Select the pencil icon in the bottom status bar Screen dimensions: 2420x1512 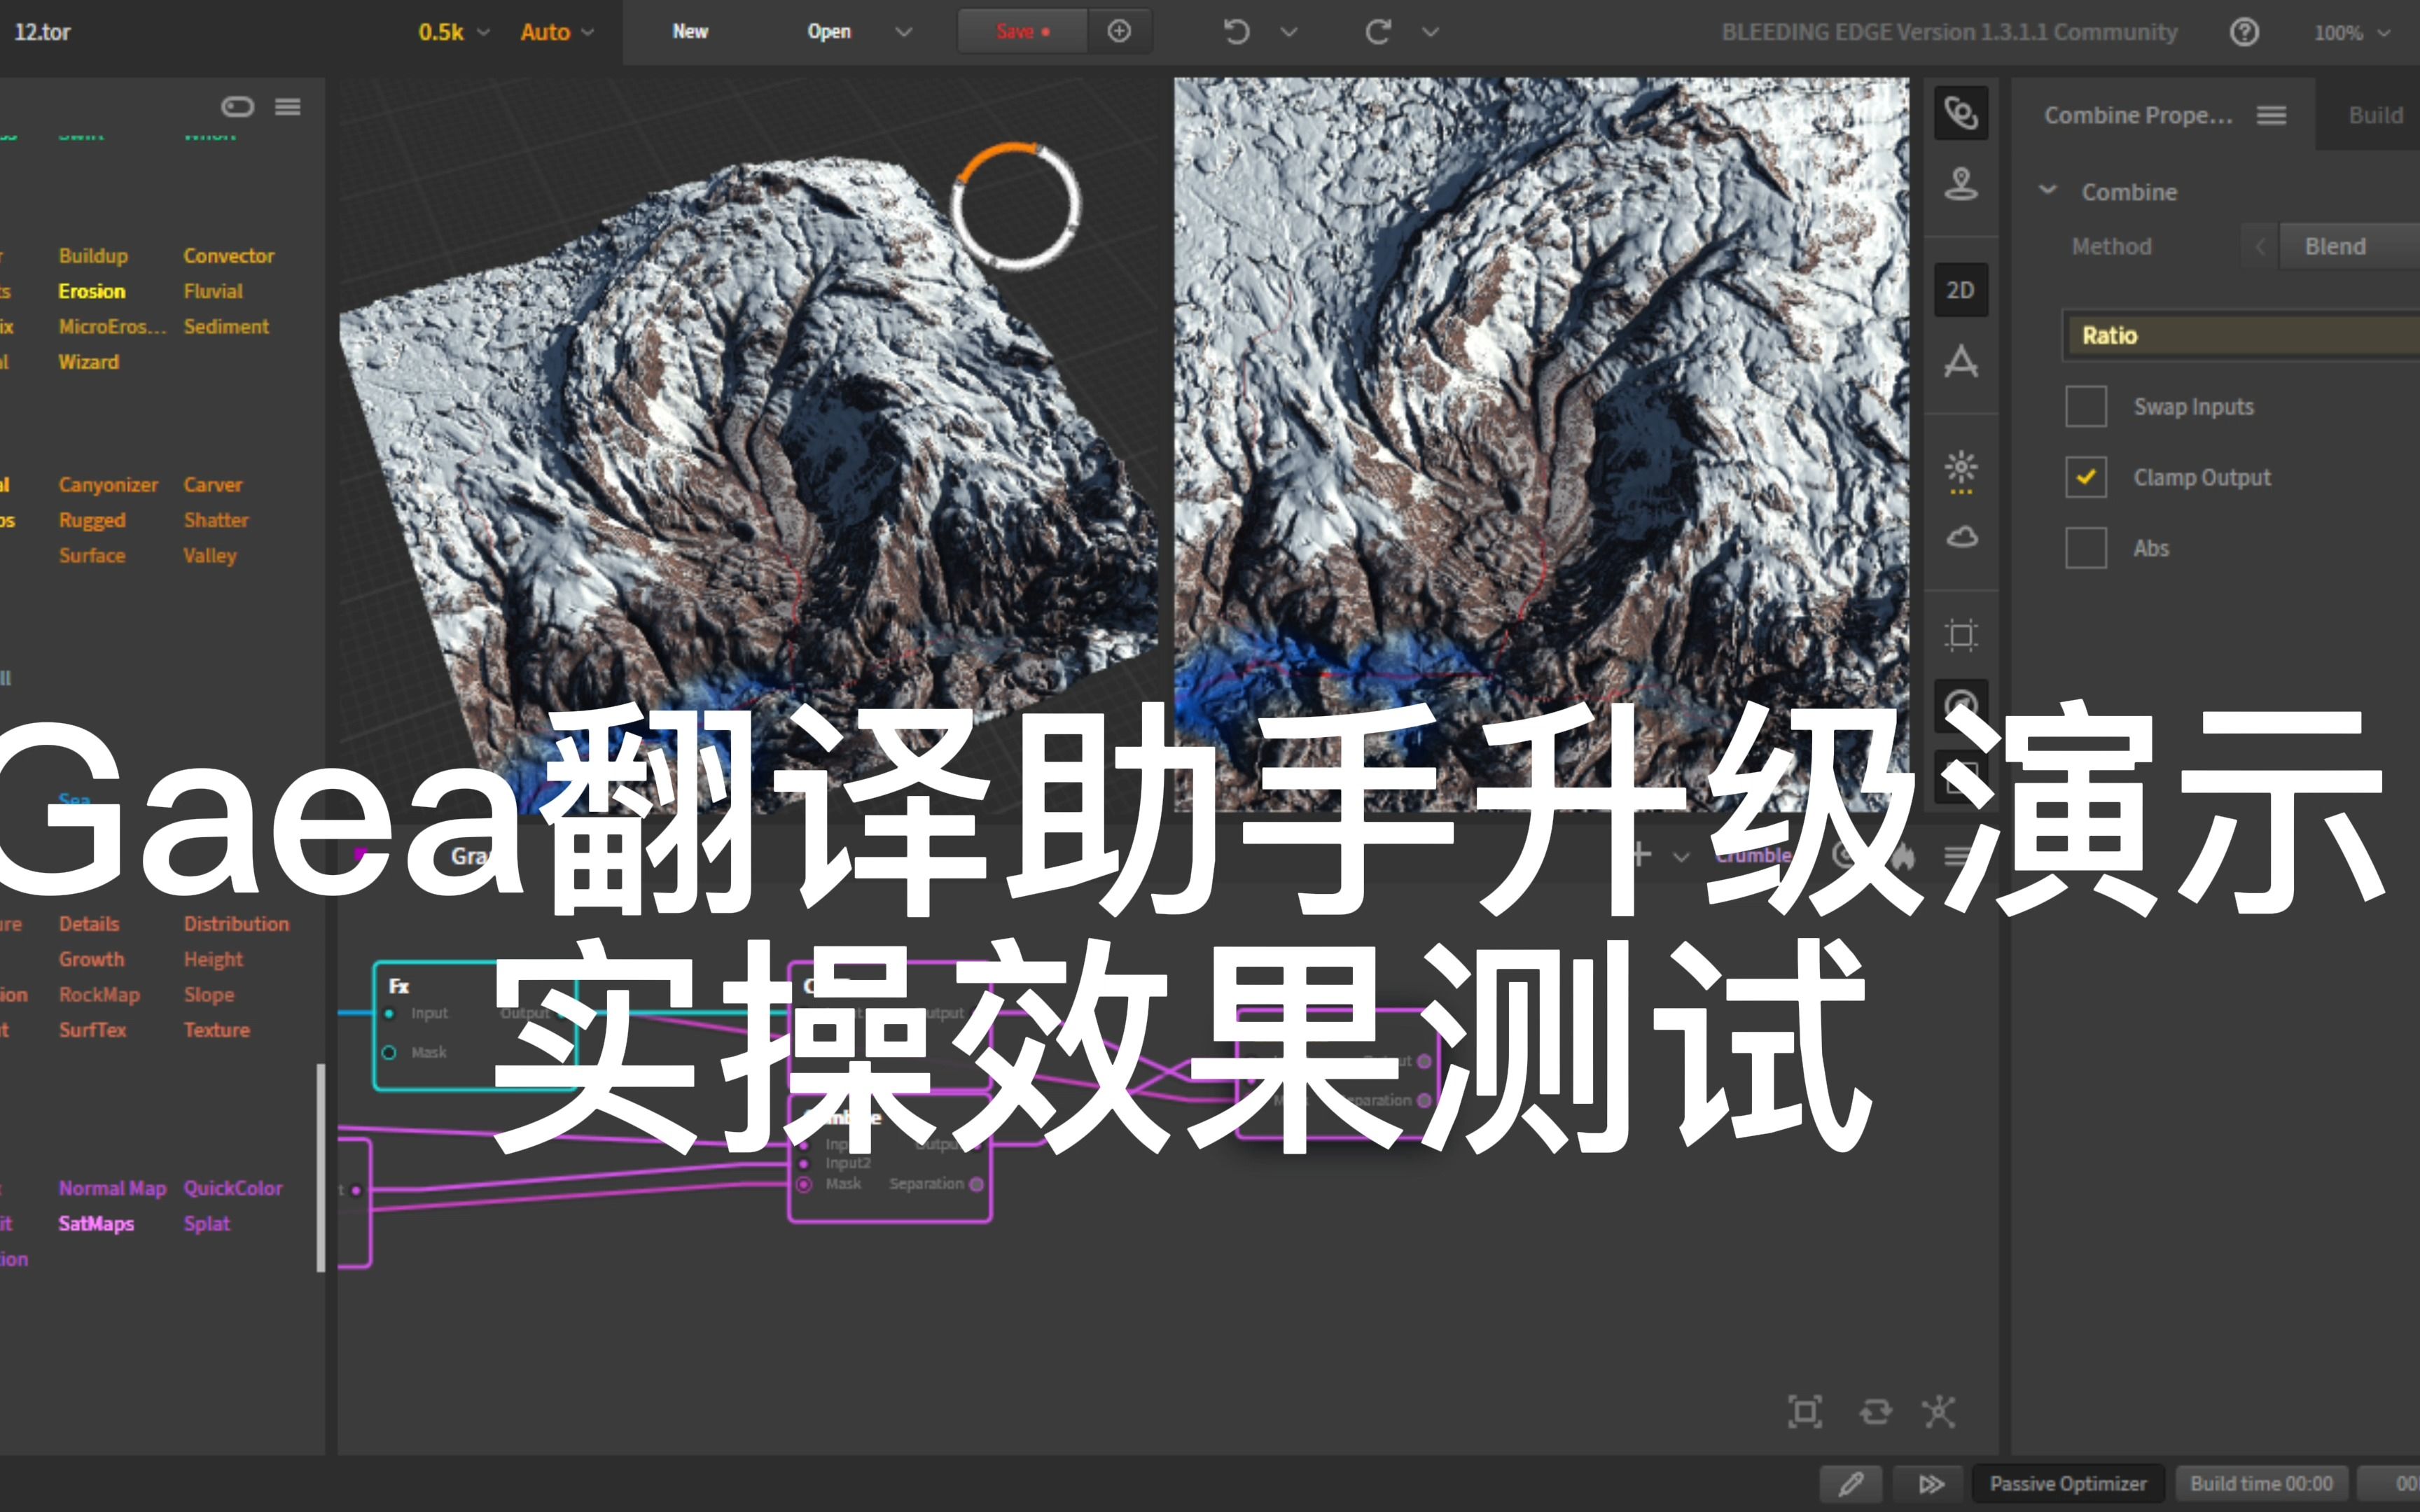pyautogui.click(x=1852, y=1483)
